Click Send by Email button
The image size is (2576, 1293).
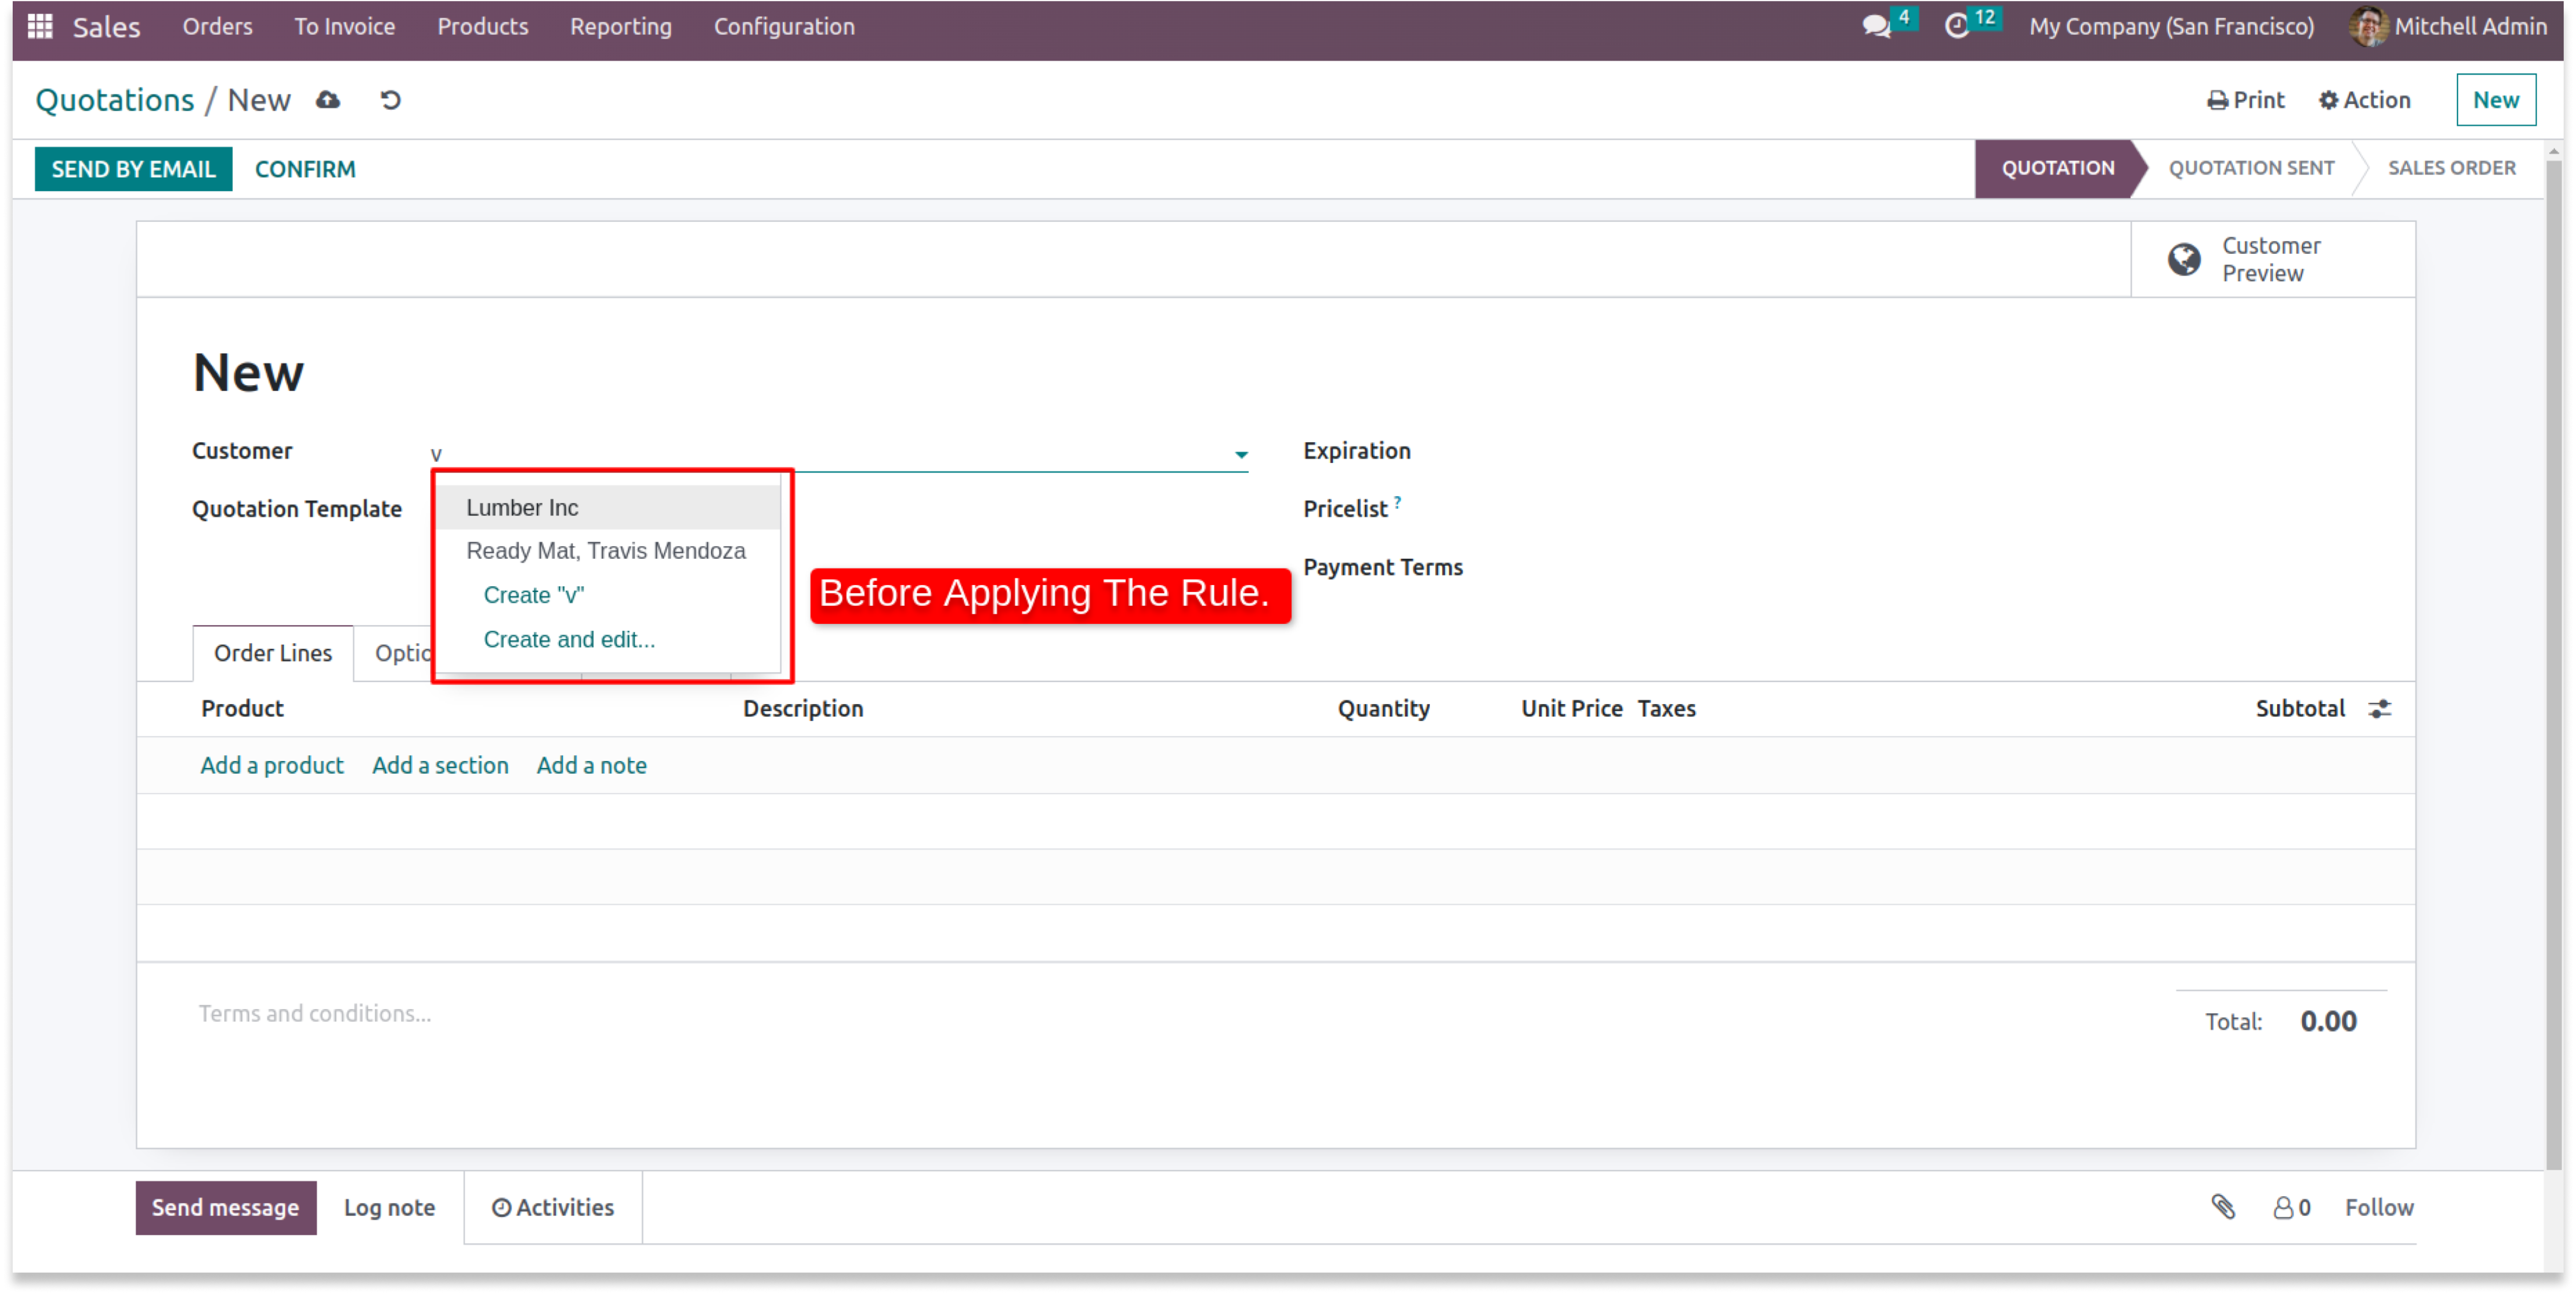(133, 169)
